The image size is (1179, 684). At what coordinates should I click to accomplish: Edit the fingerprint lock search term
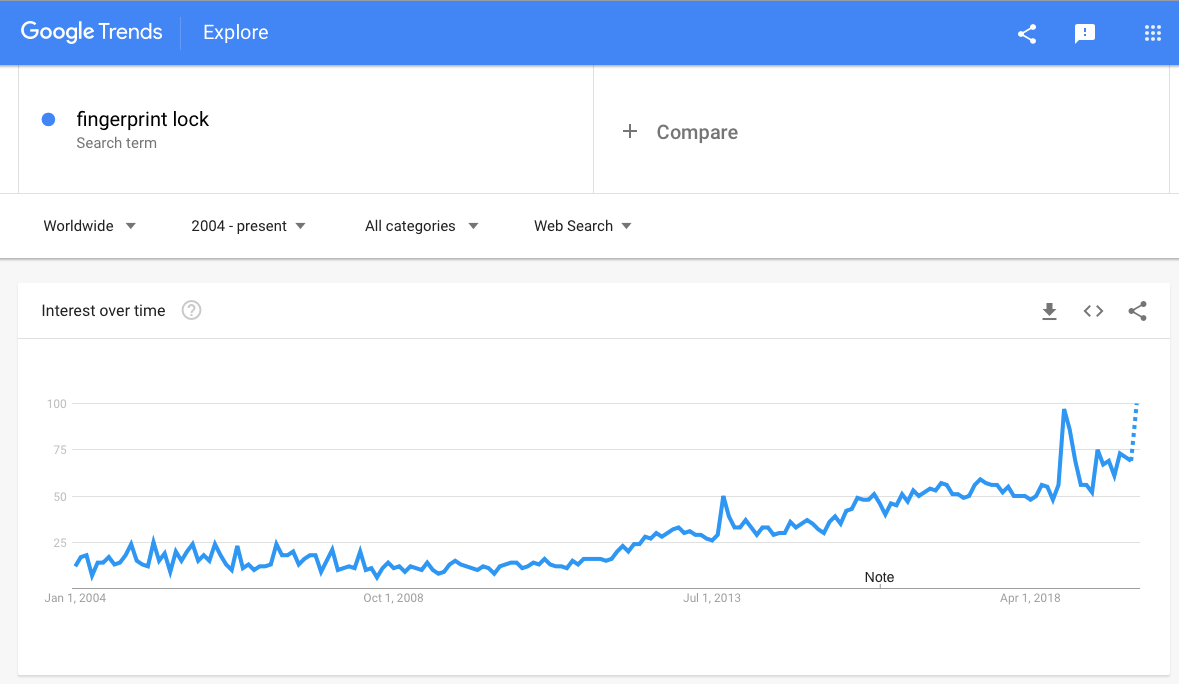143,120
